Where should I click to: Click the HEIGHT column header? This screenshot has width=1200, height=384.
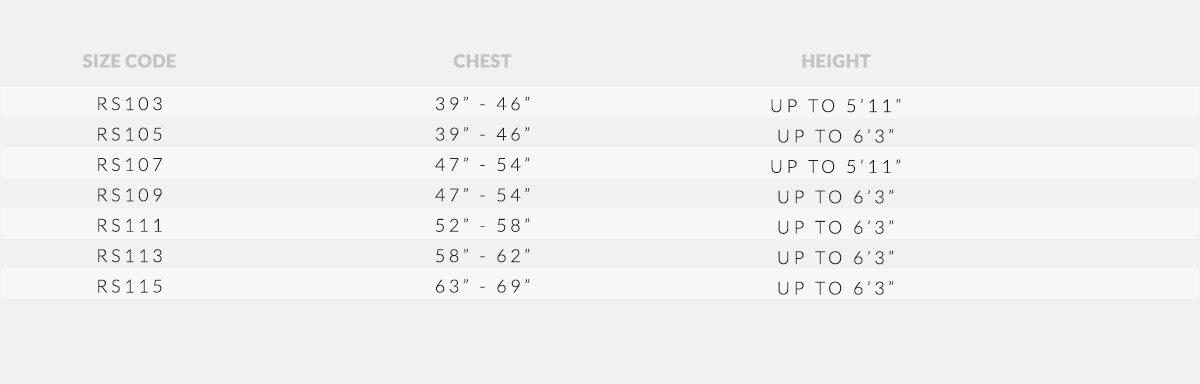835,61
